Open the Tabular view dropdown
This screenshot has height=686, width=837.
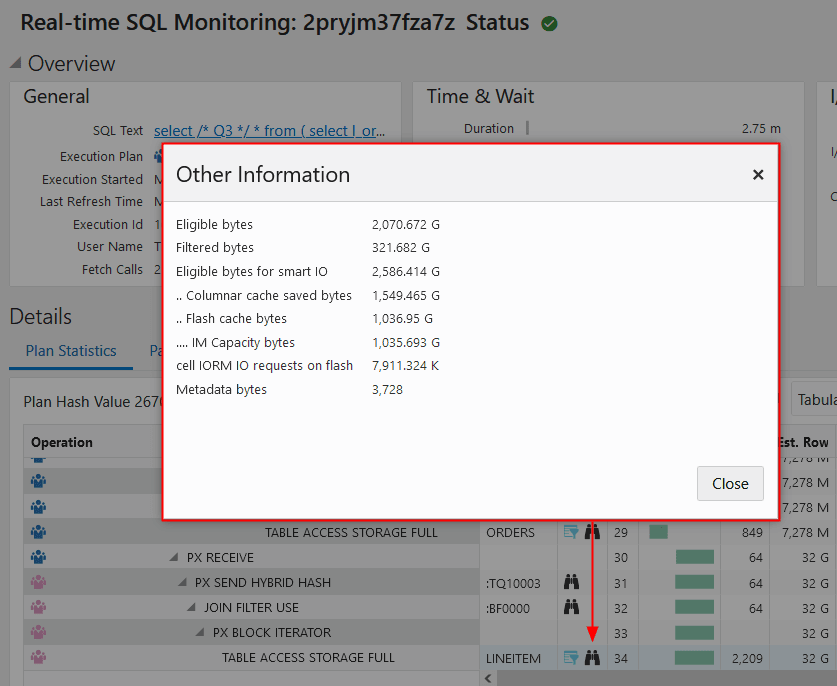pos(820,398)
